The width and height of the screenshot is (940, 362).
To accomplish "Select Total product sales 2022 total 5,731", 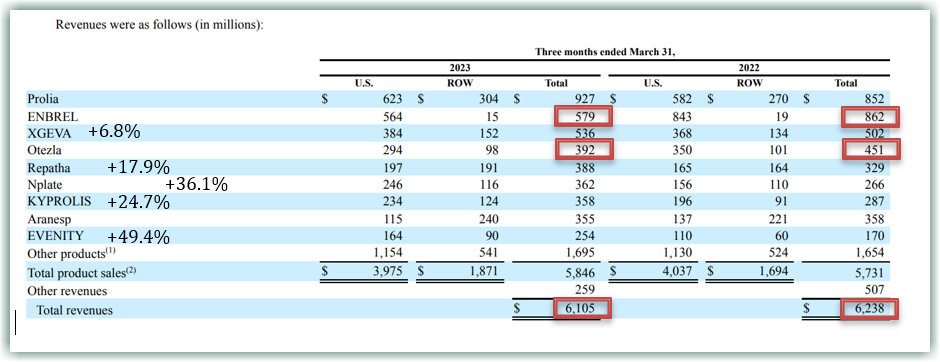I will click(868, 273).
